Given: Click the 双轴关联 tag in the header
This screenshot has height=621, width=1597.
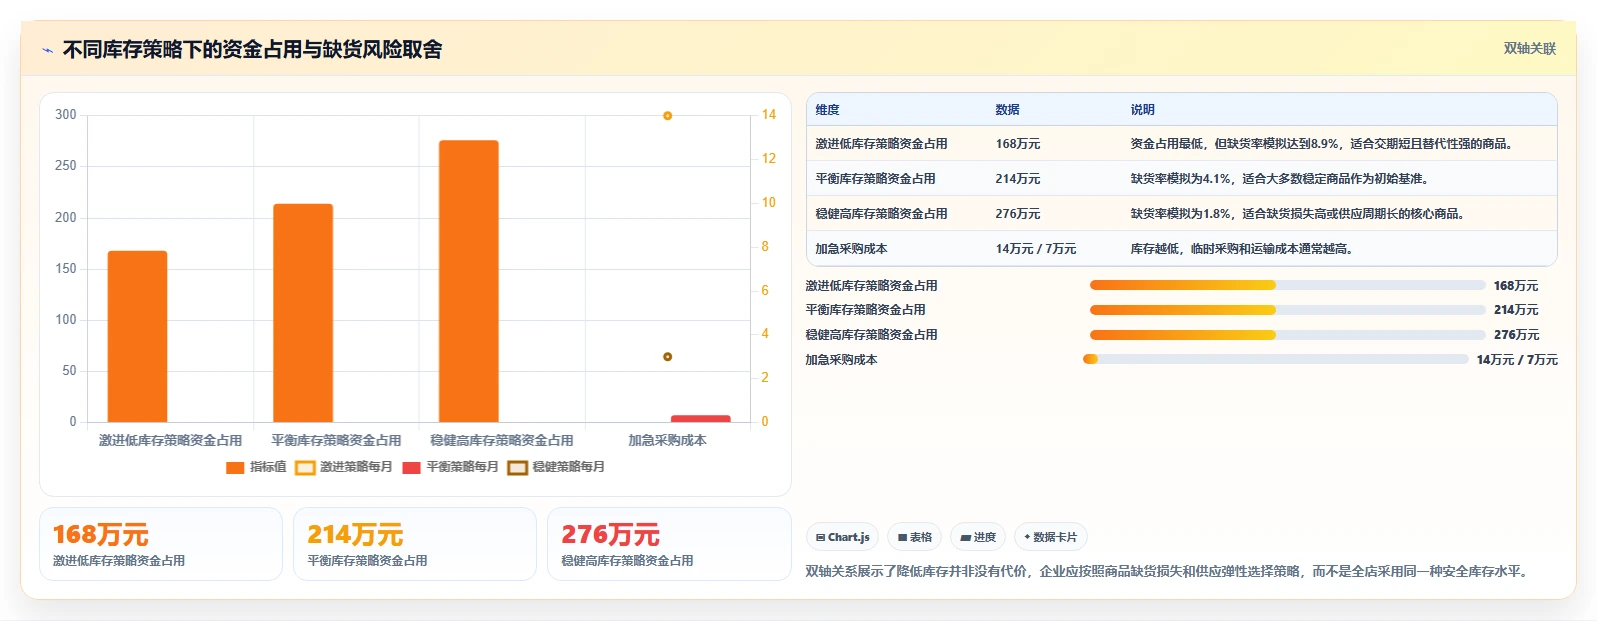Looking at the screenshot, I should pyautogui.click(x=1530, y=48).
